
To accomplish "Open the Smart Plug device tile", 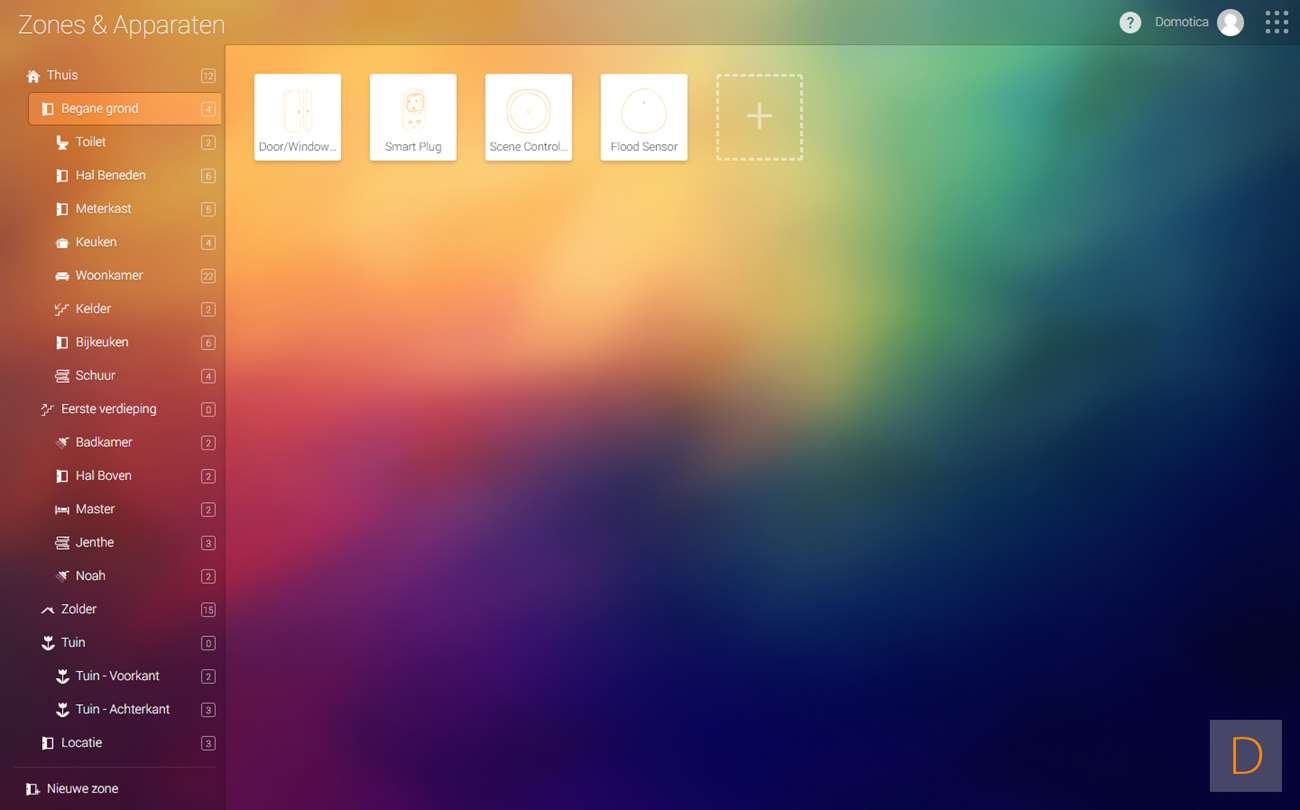I will pos(413,117).
